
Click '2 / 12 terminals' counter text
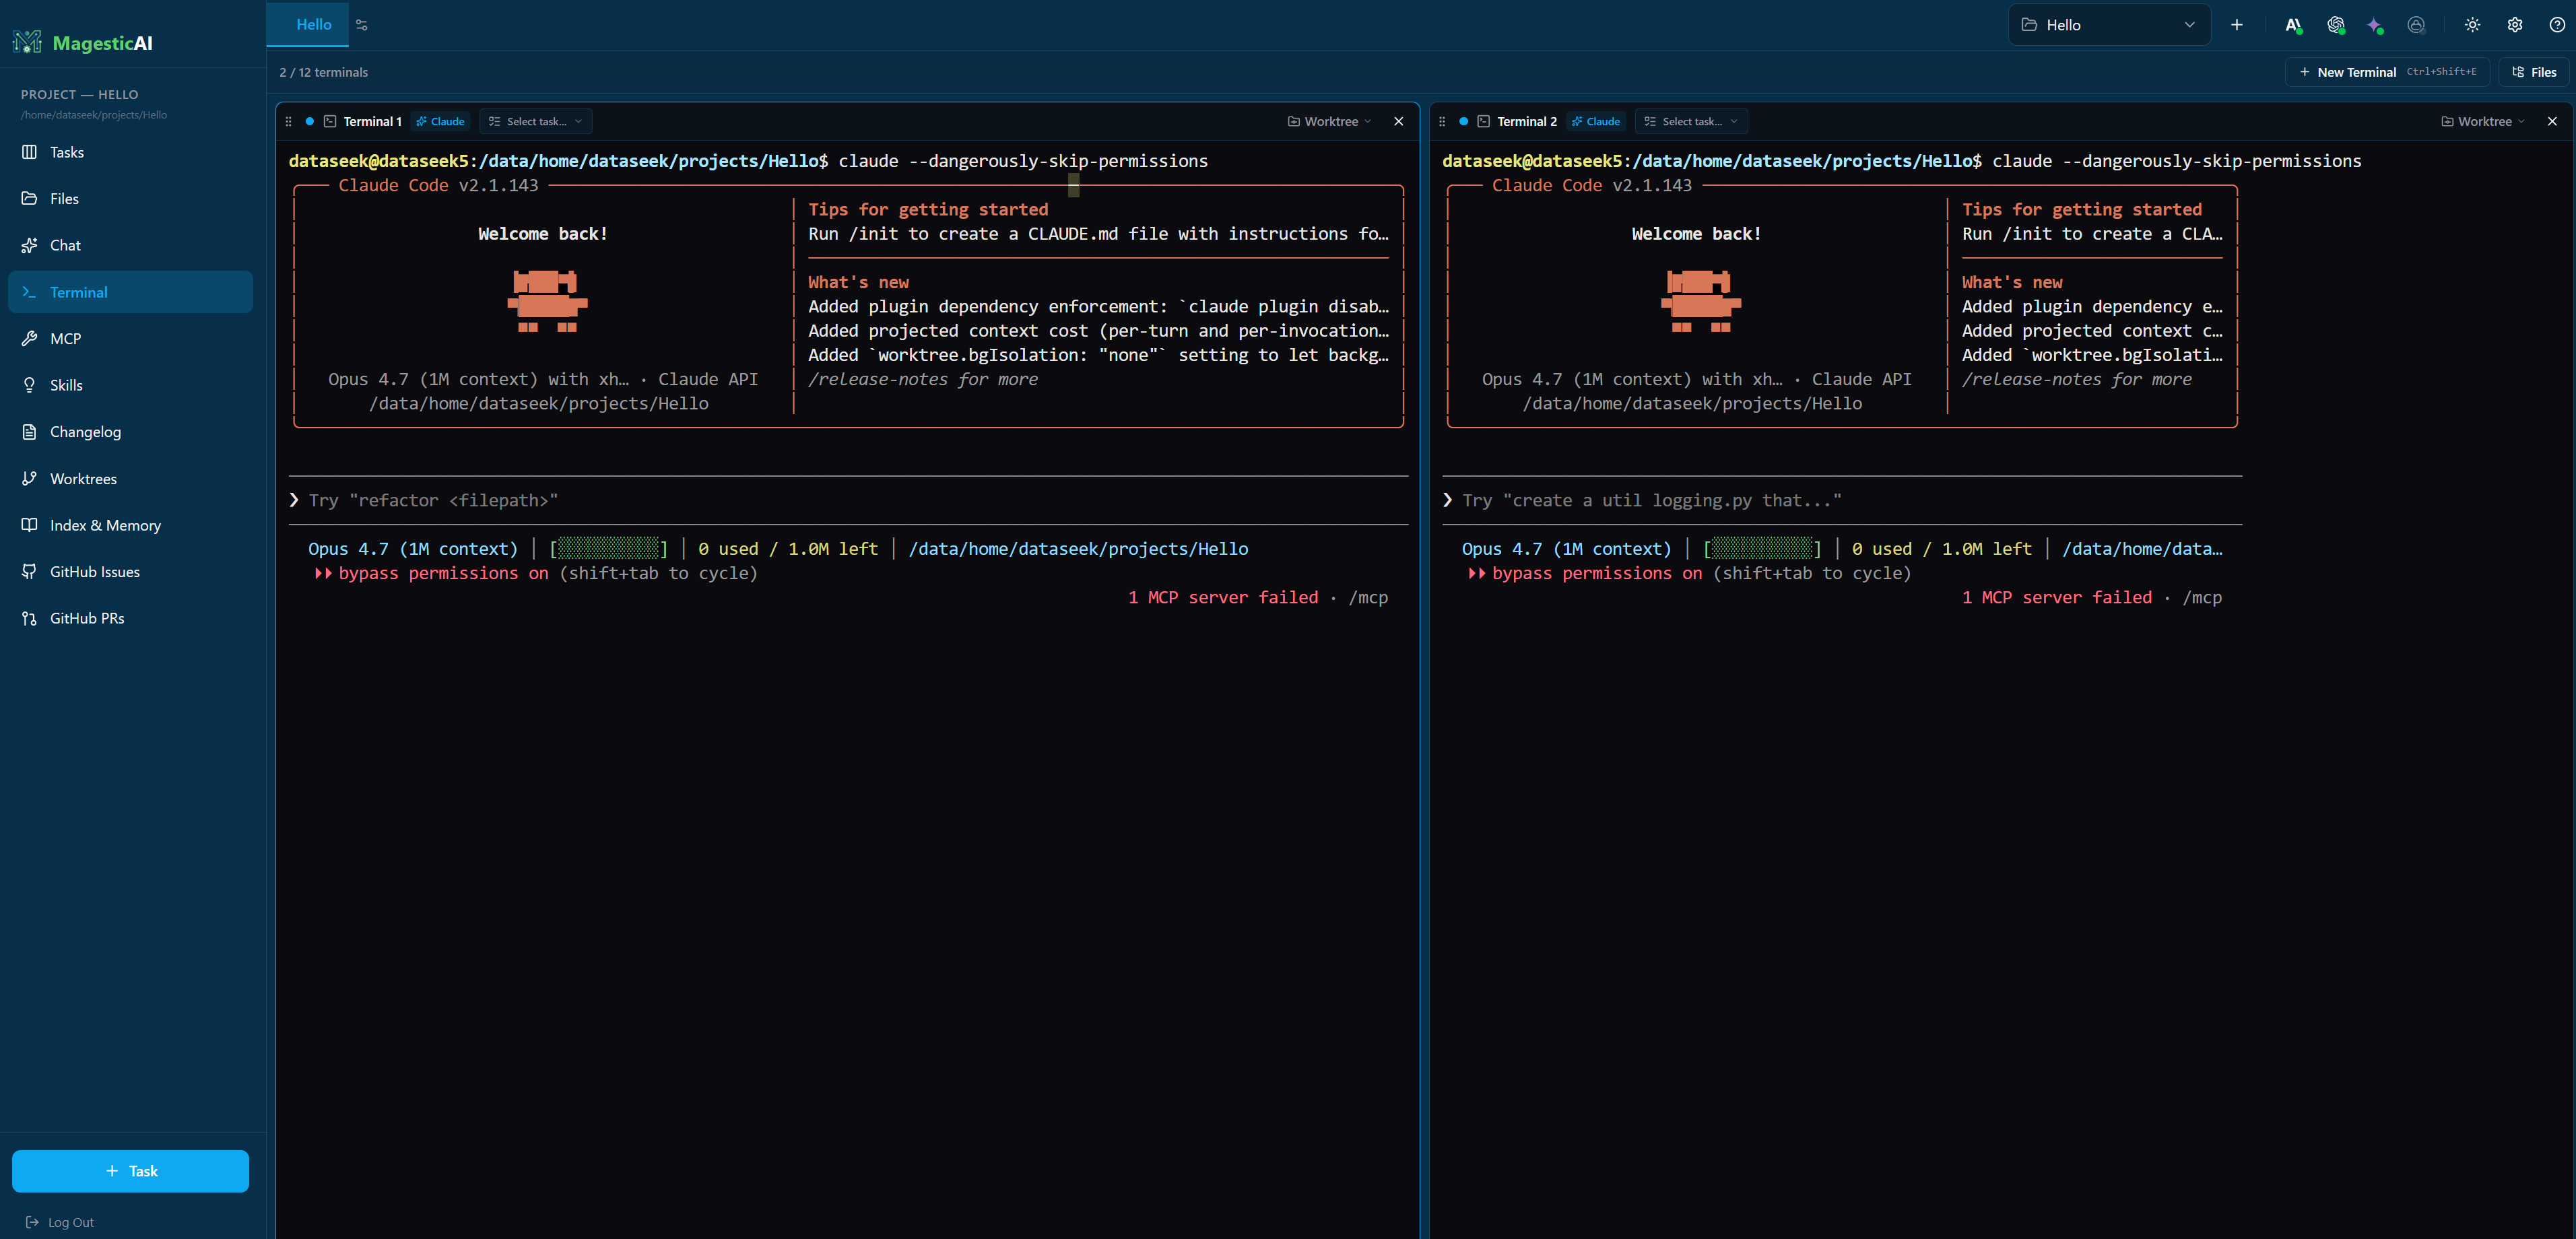coord(323,72)
